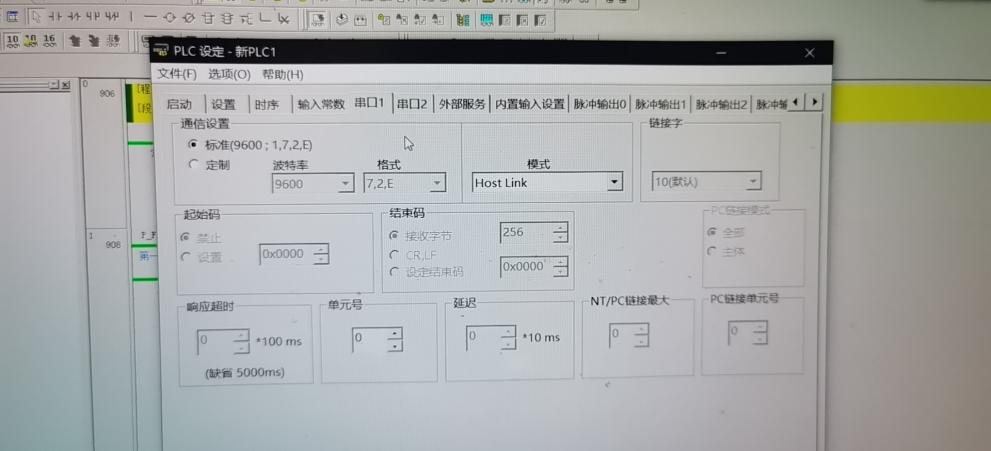The image size is (991, 451).
Task: Click the 单元号 unit number field
Action: click(371, 339)
